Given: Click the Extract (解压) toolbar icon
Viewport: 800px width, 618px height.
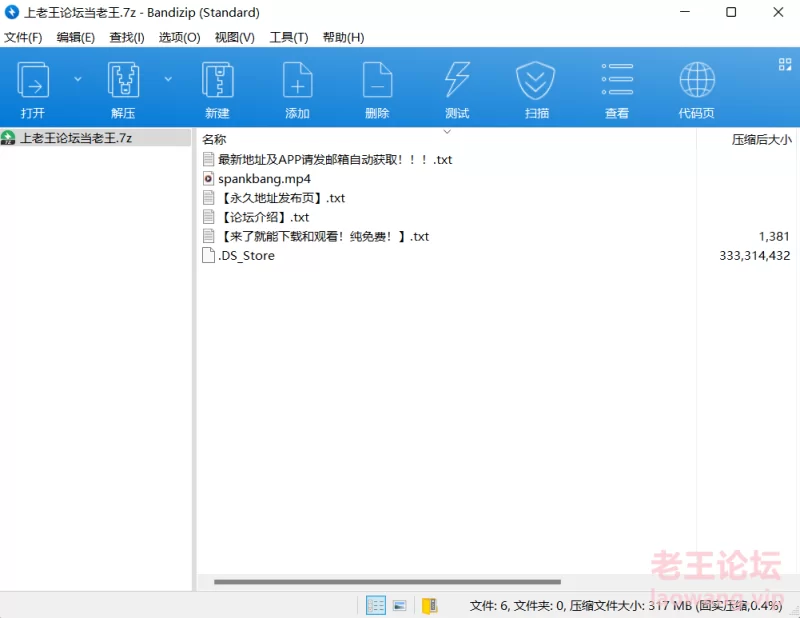Looking at the screenshot, I should click(123, 80).
